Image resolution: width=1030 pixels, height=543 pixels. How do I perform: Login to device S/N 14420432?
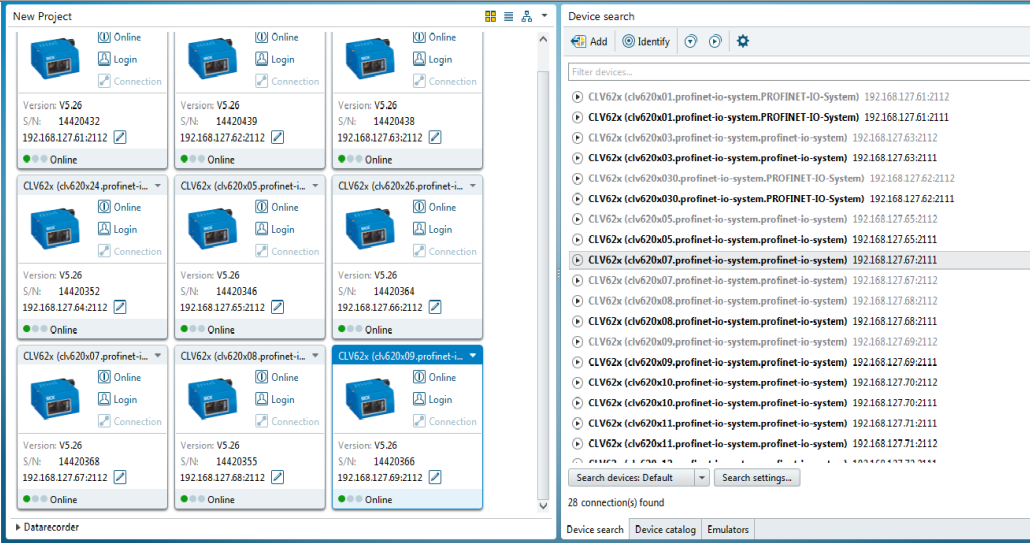[x=118, y=59]
